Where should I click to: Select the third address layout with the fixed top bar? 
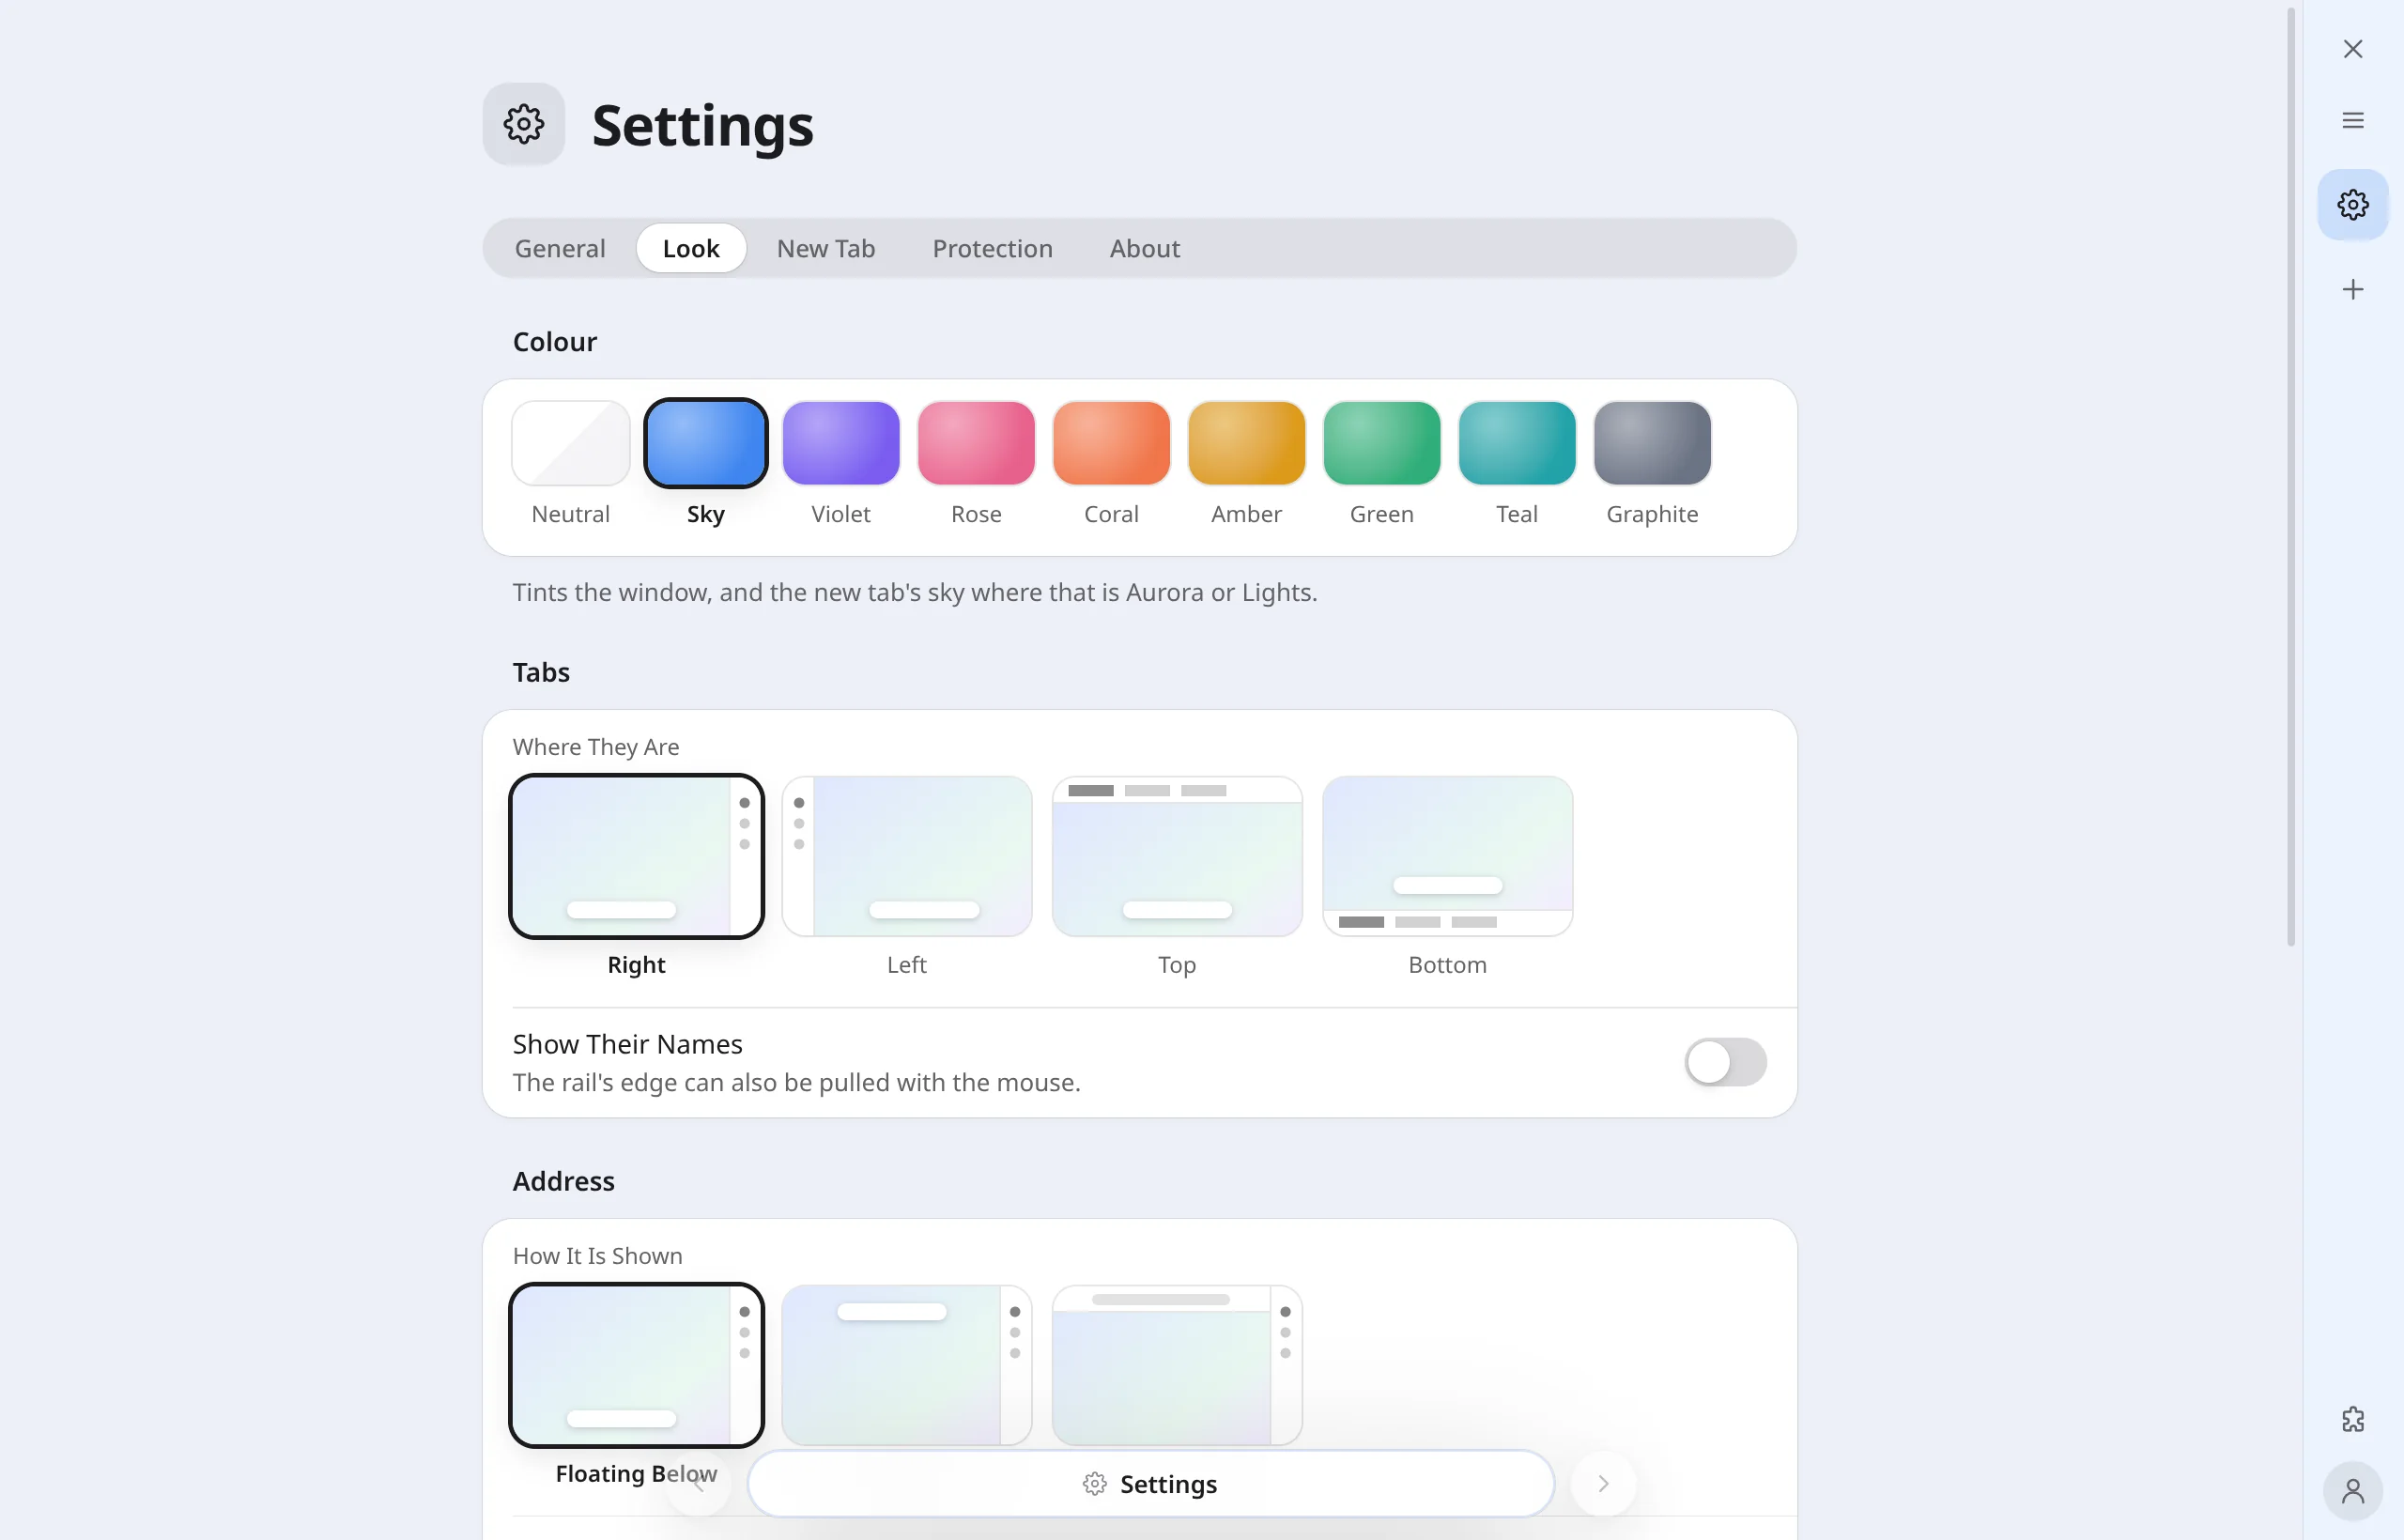tap(1177, 1365)
